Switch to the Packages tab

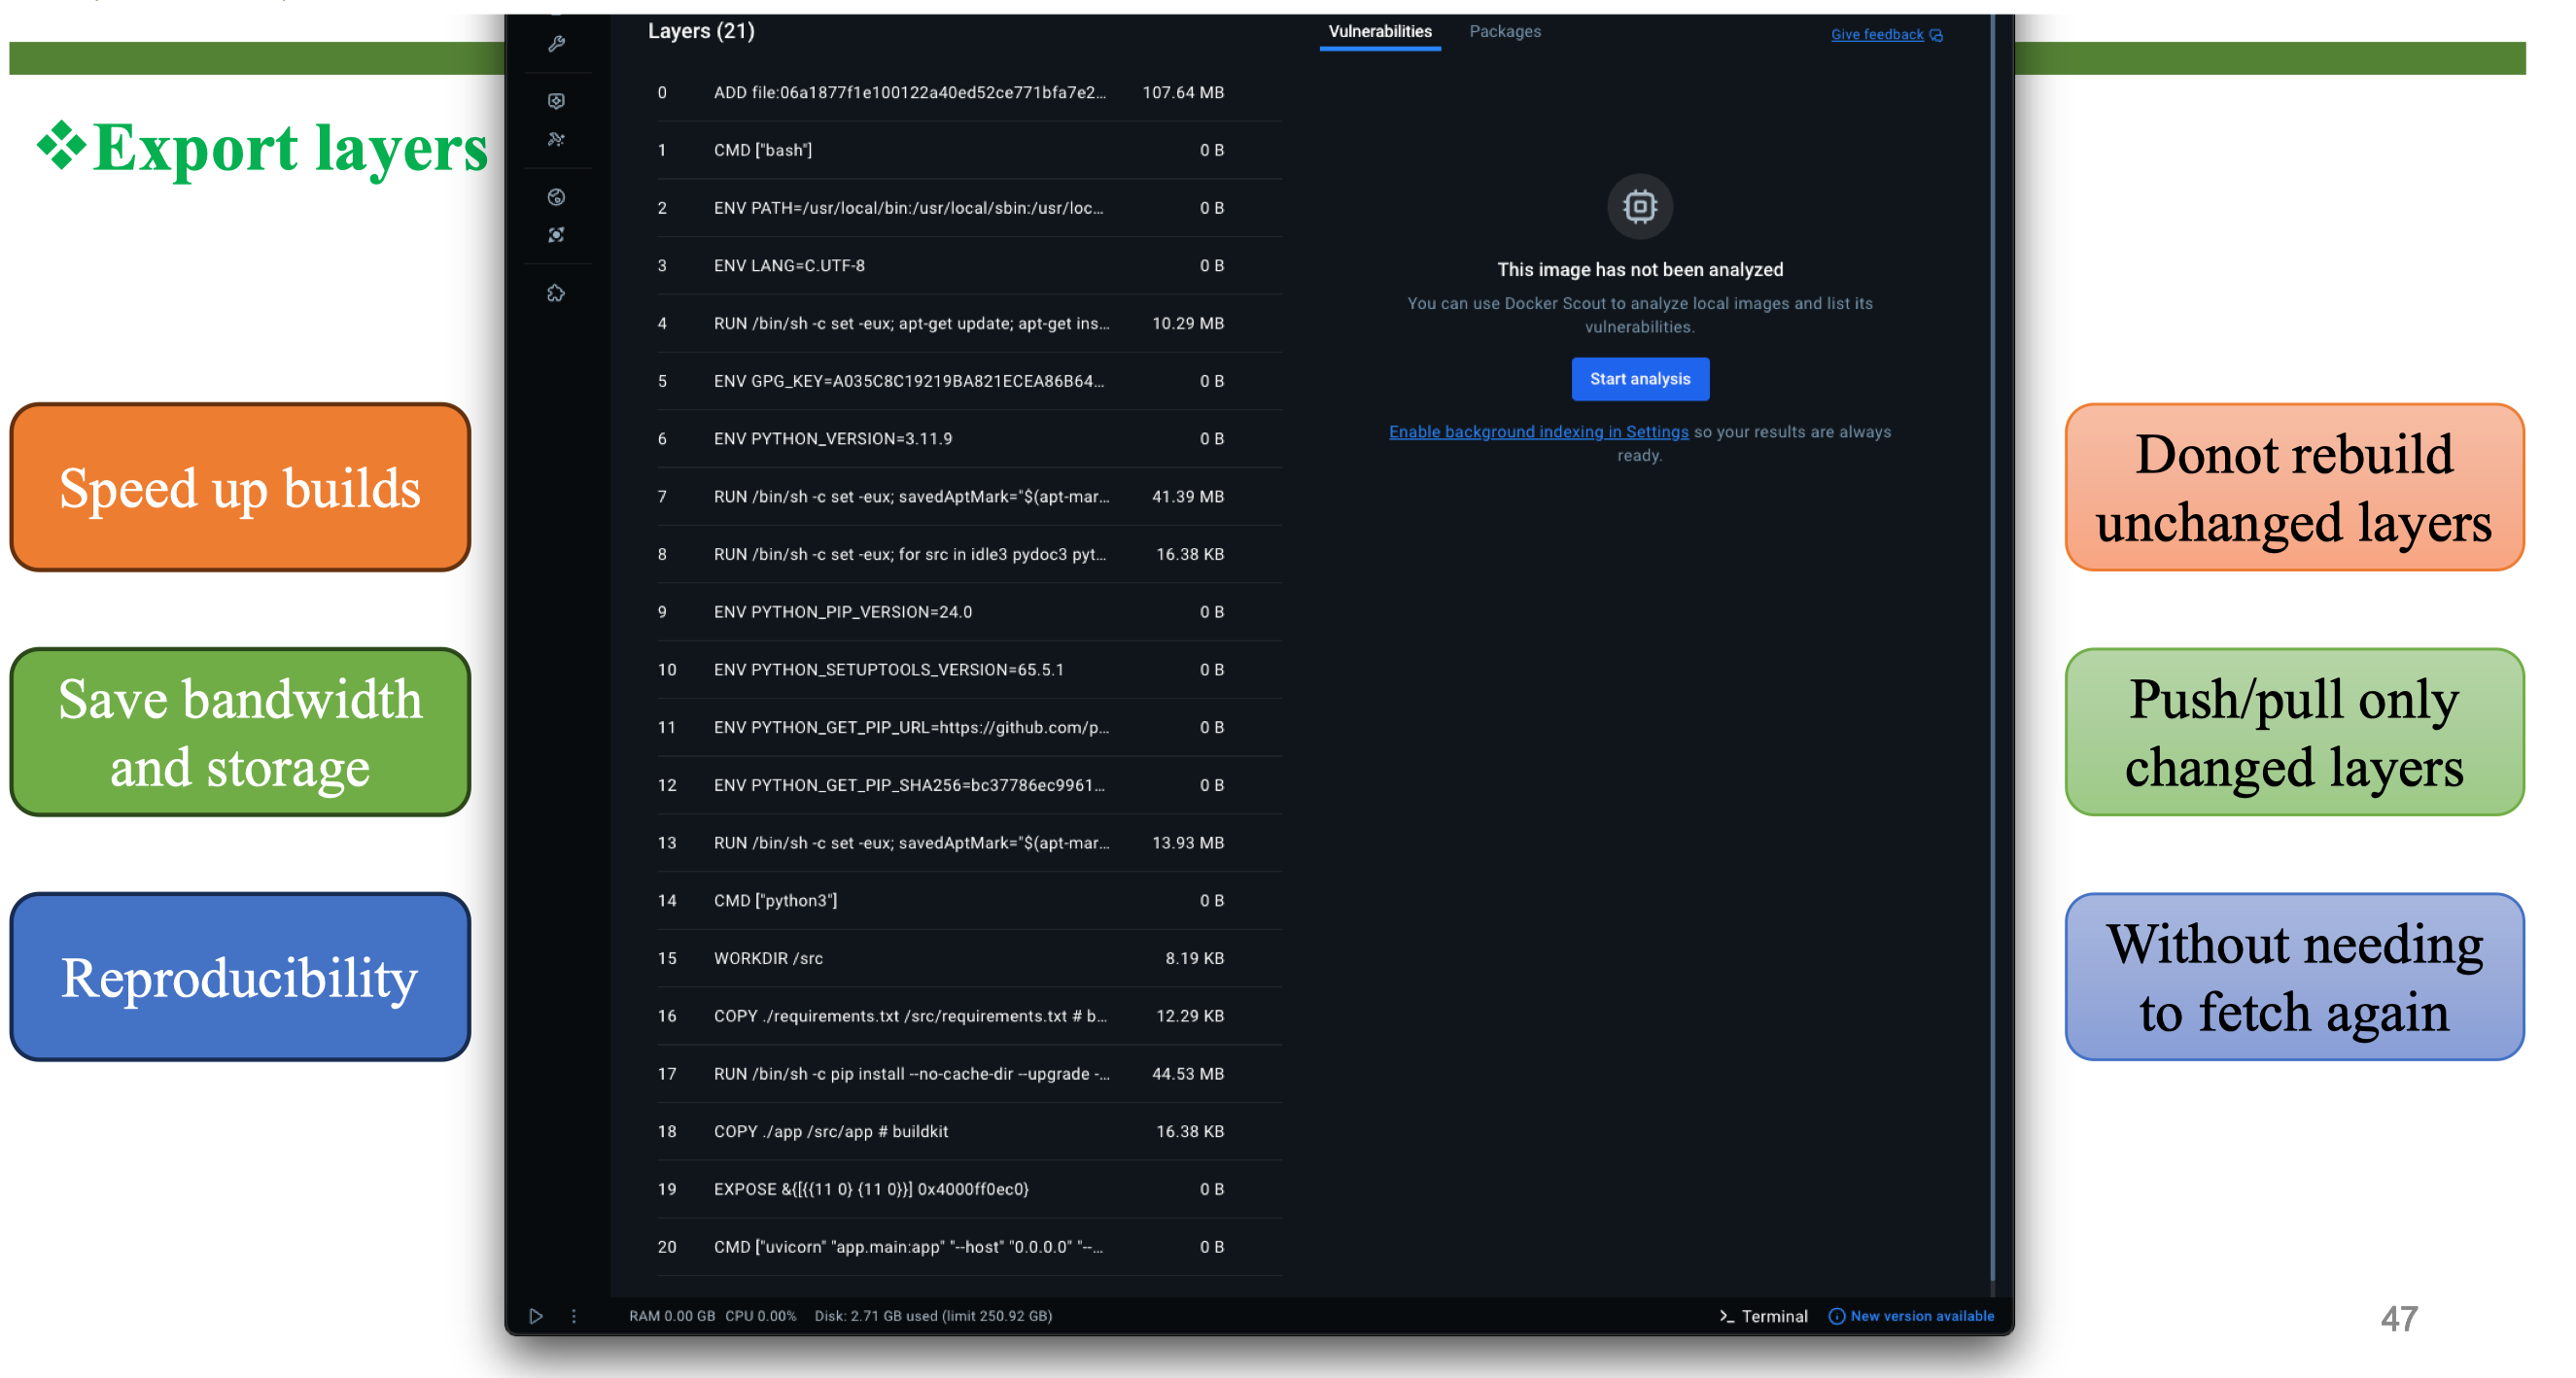[x=1504, y=32]
